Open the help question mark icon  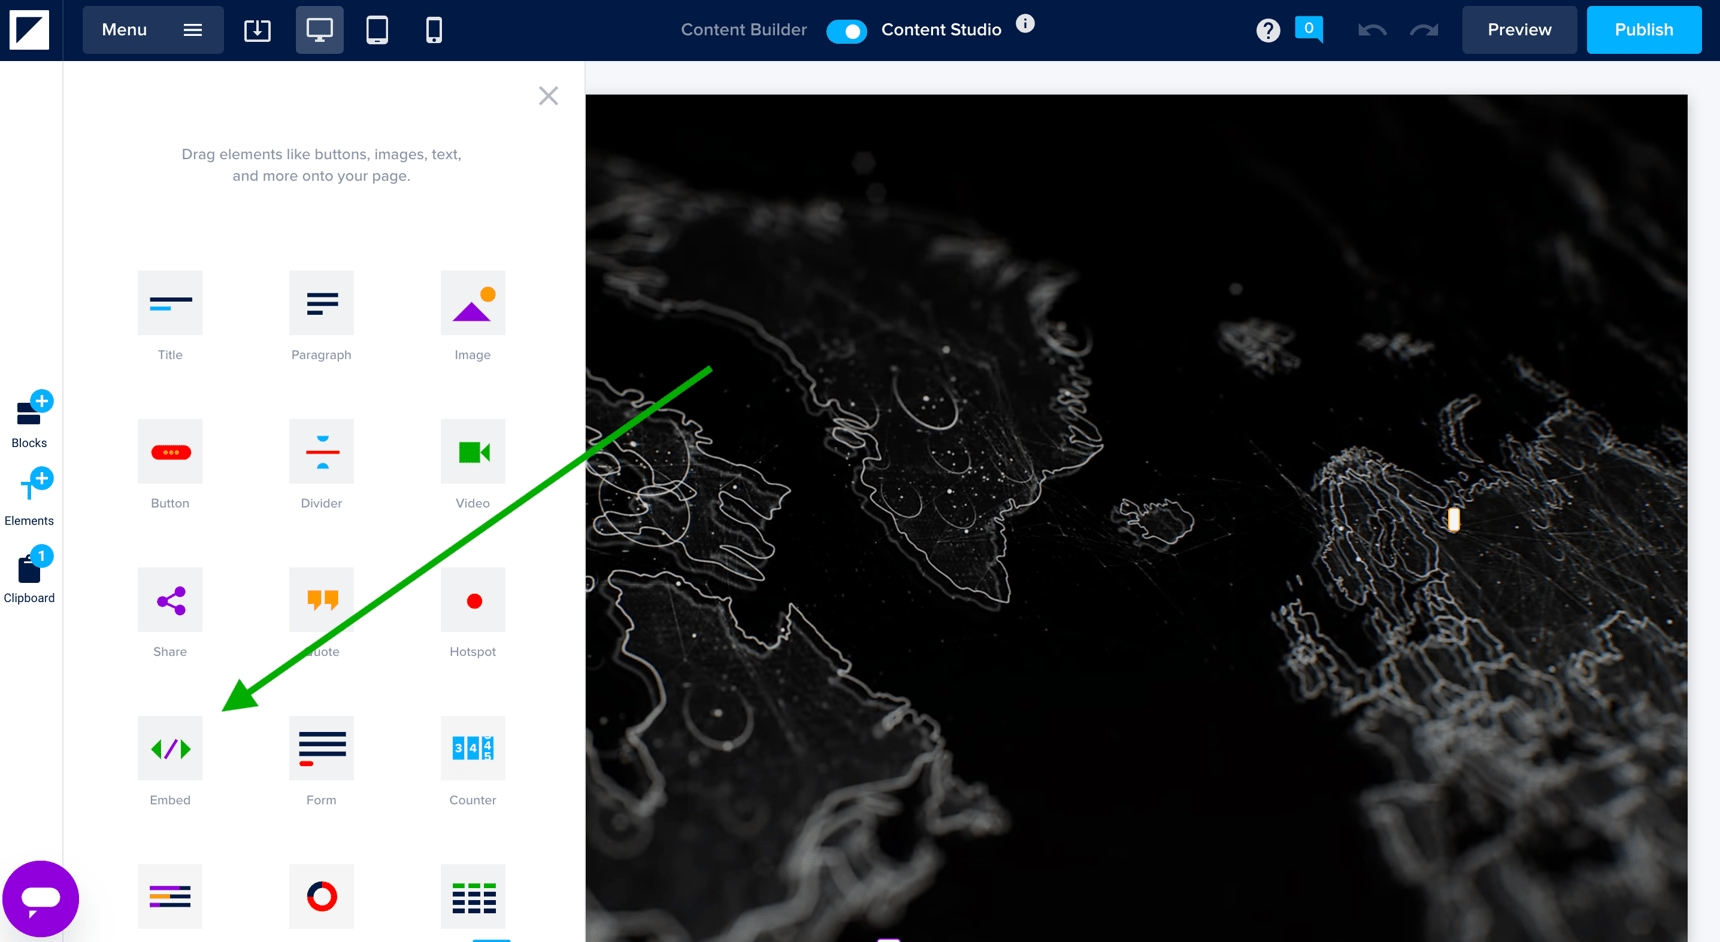pos(1268,30)
